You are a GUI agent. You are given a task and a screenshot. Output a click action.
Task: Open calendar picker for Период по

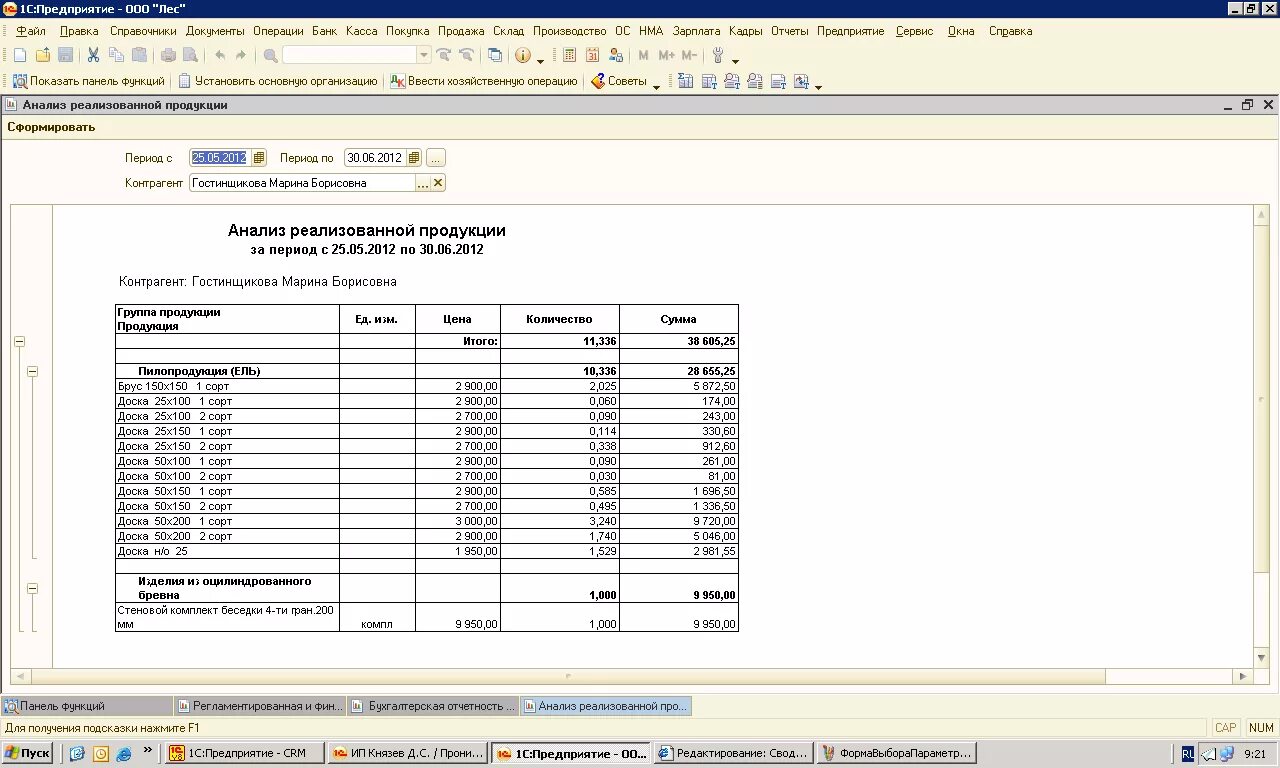[414, 158]
